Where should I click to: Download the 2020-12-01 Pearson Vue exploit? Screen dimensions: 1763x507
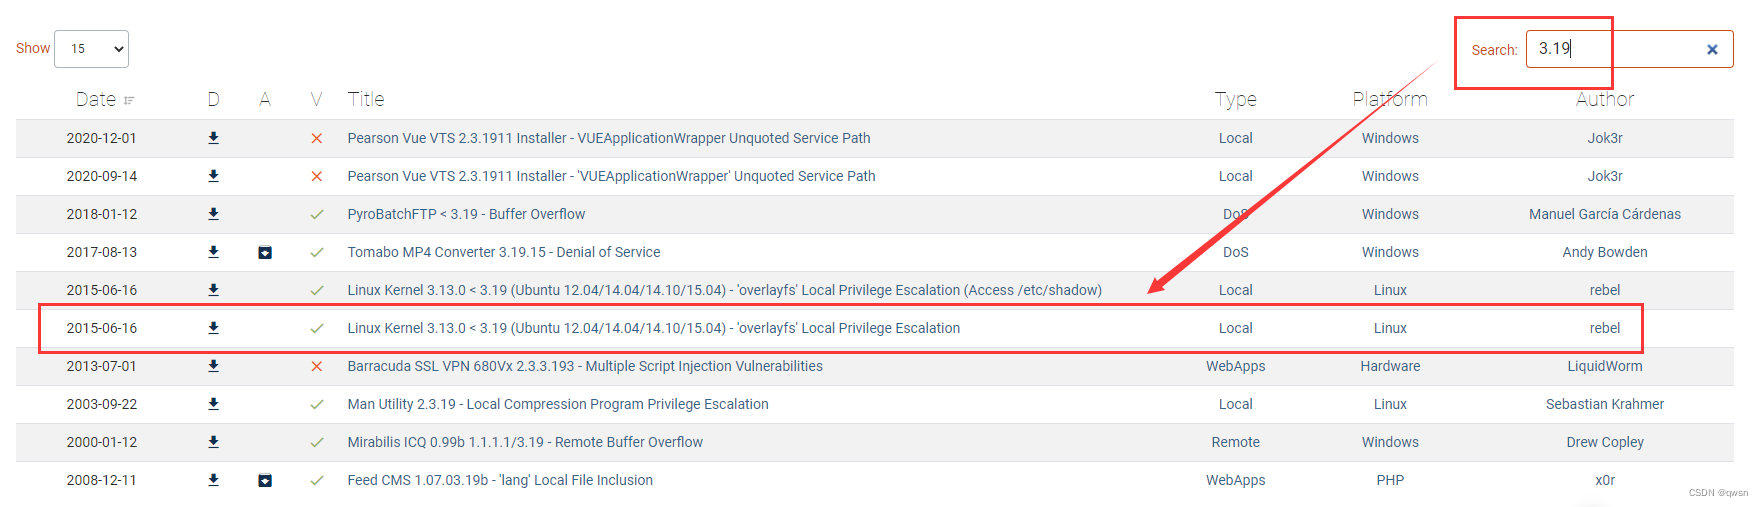tap(213, 138)
